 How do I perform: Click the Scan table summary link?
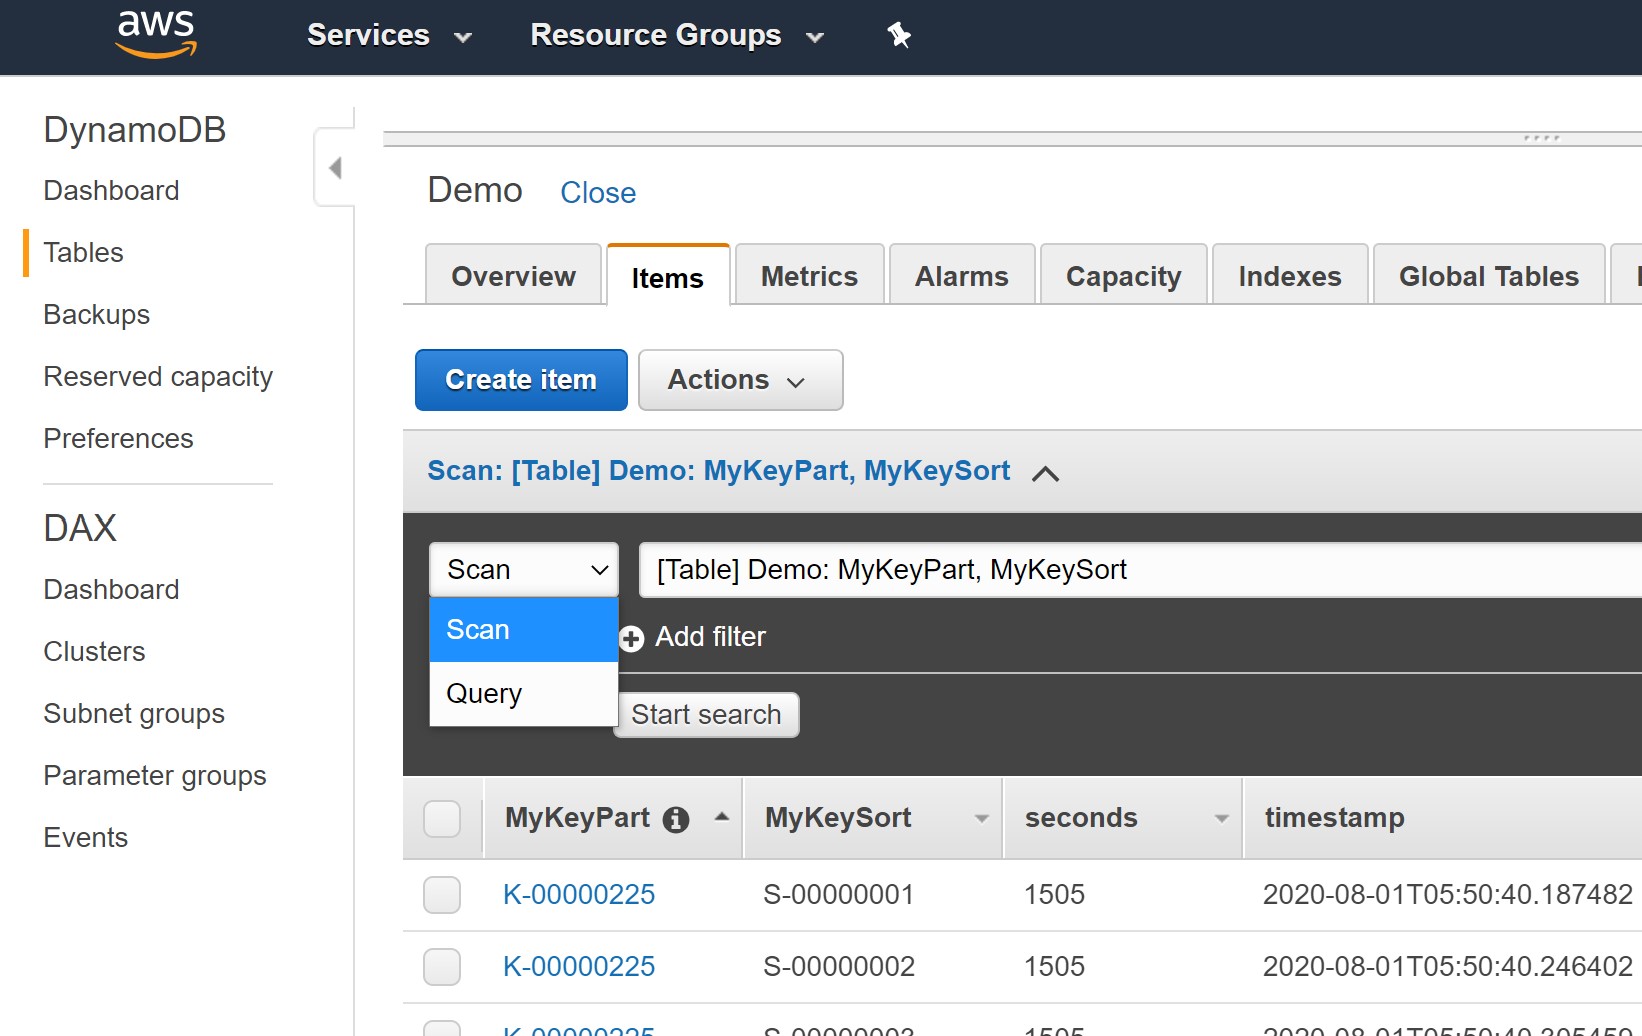[718, 471]
